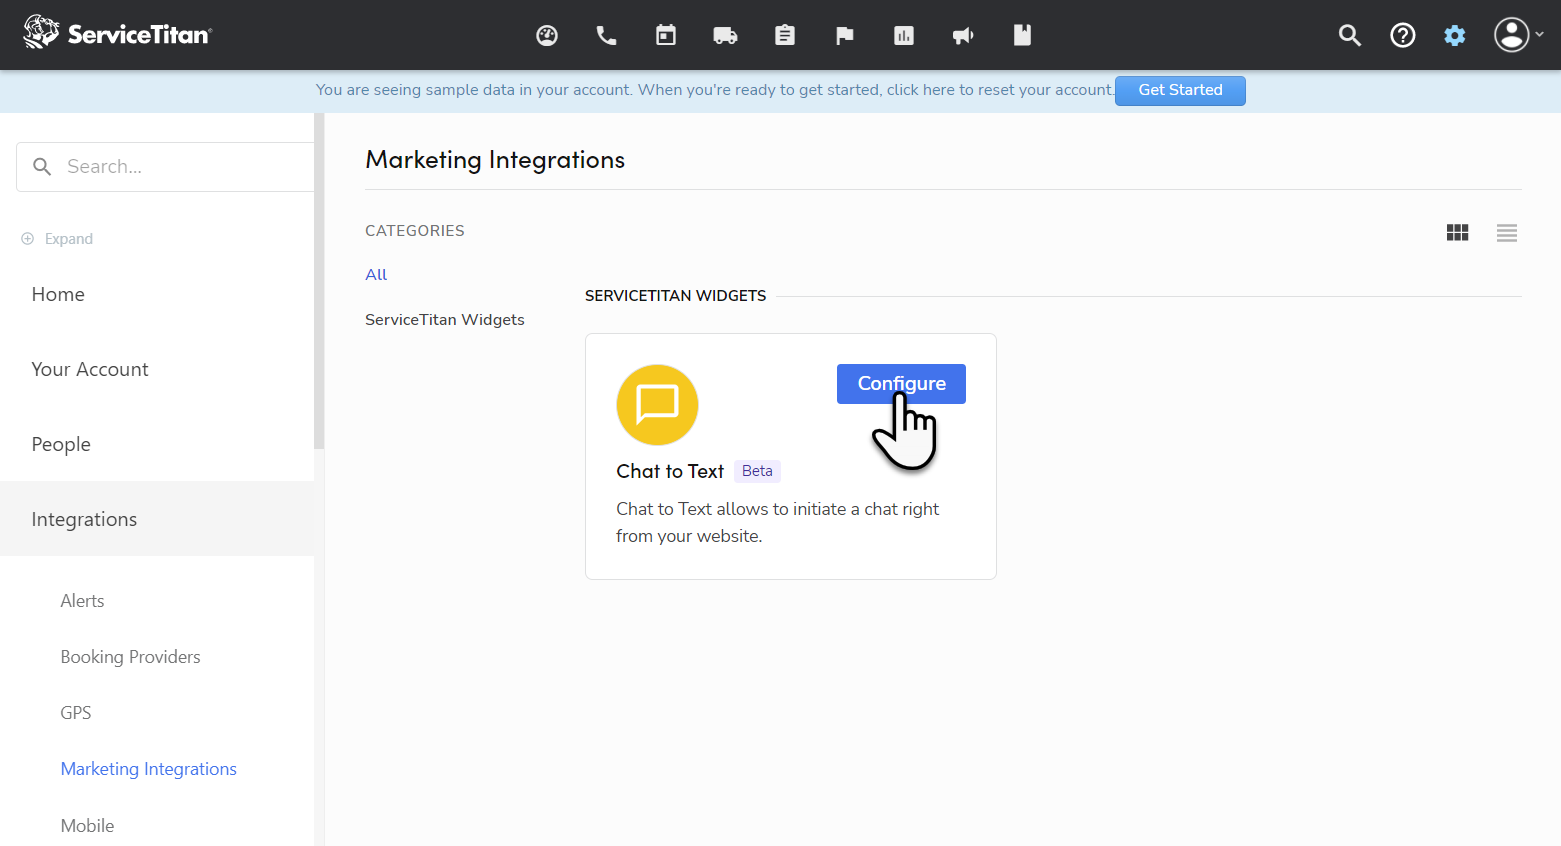Select Marketing Integrations in sidebar
Screen dimensions: 1561x846
pyautogui.click(x=149, y=769)
